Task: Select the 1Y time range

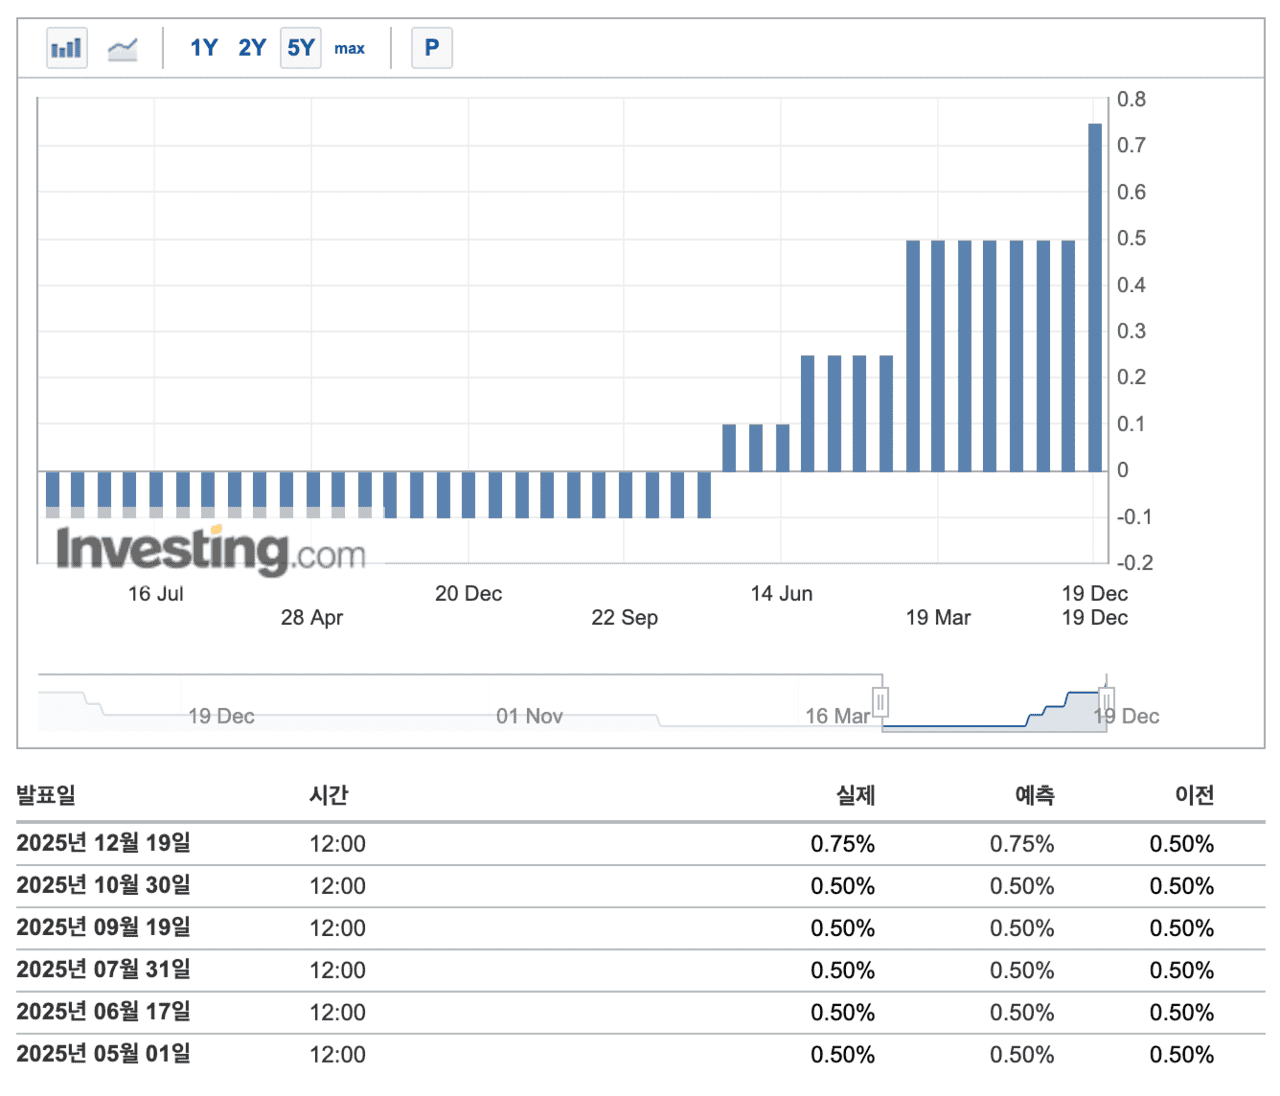Action: coord(204,48)
